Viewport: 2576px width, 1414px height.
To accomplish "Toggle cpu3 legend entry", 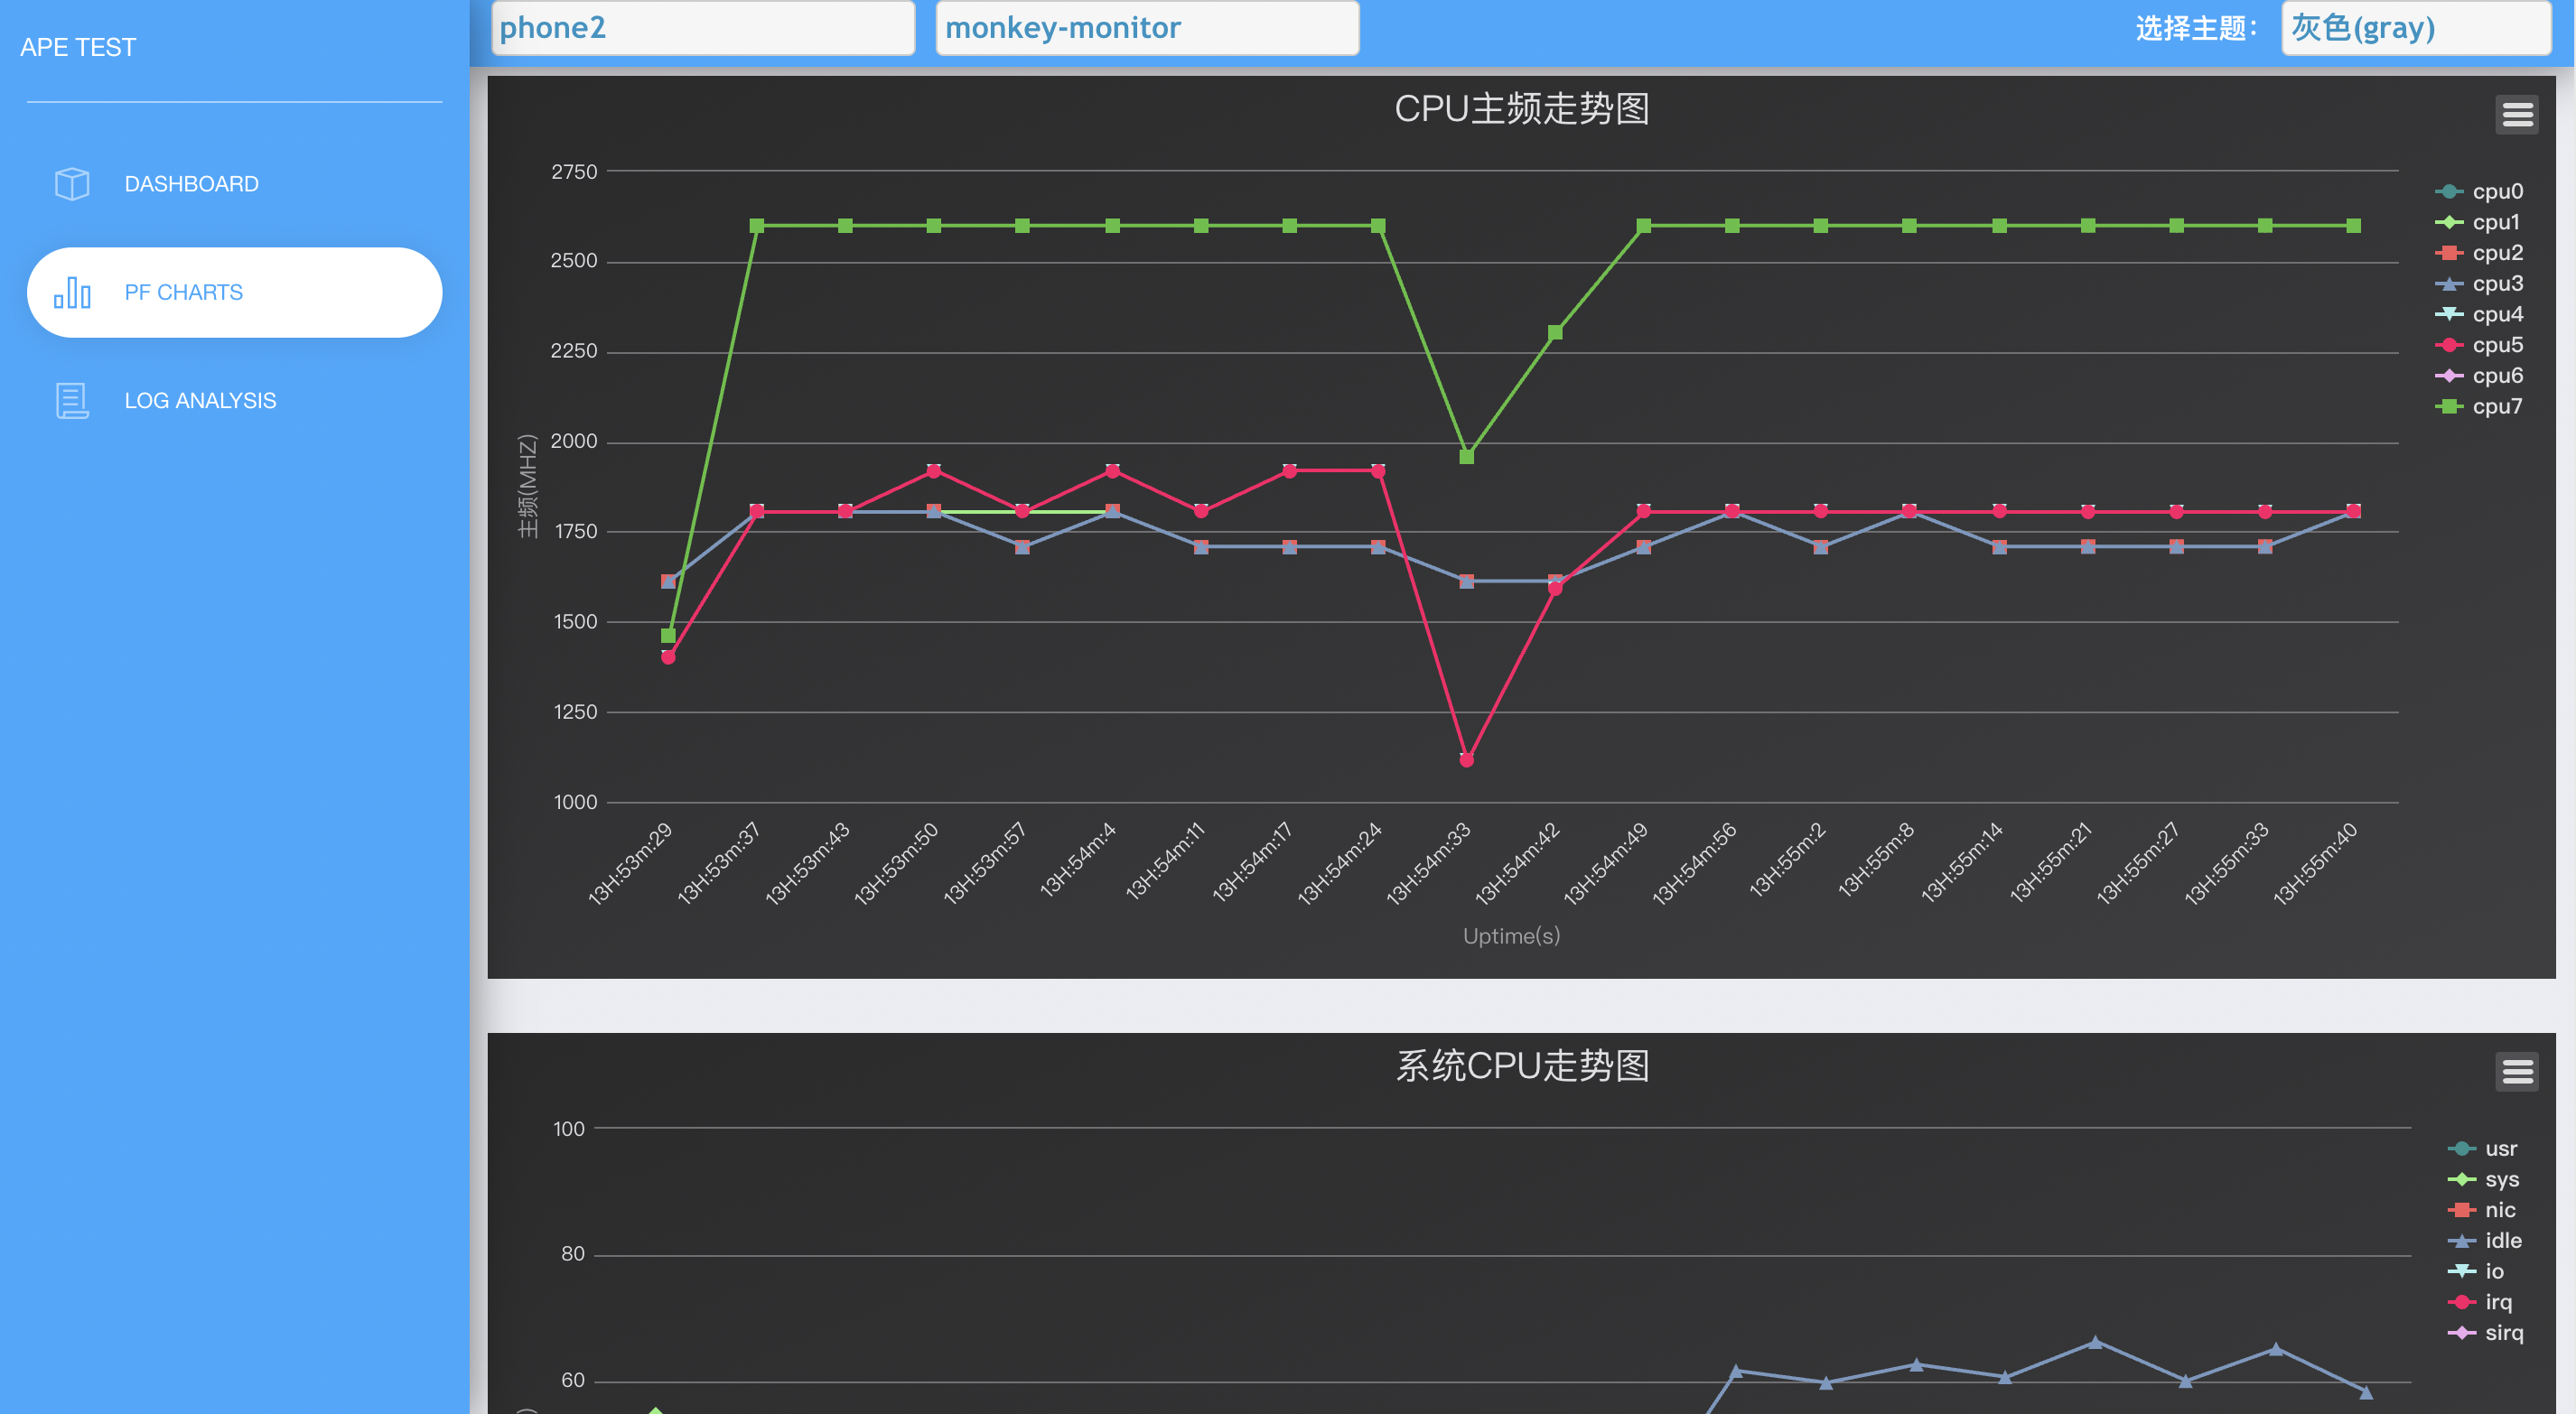I will click(2496, 284).
